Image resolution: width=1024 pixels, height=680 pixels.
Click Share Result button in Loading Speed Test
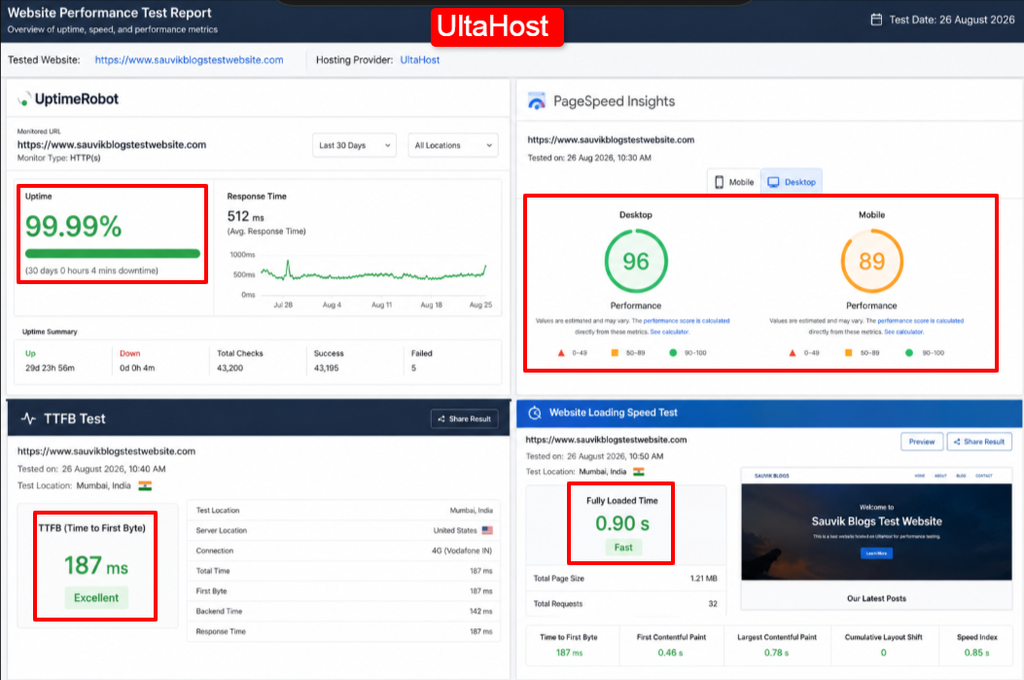pos(979,442)
